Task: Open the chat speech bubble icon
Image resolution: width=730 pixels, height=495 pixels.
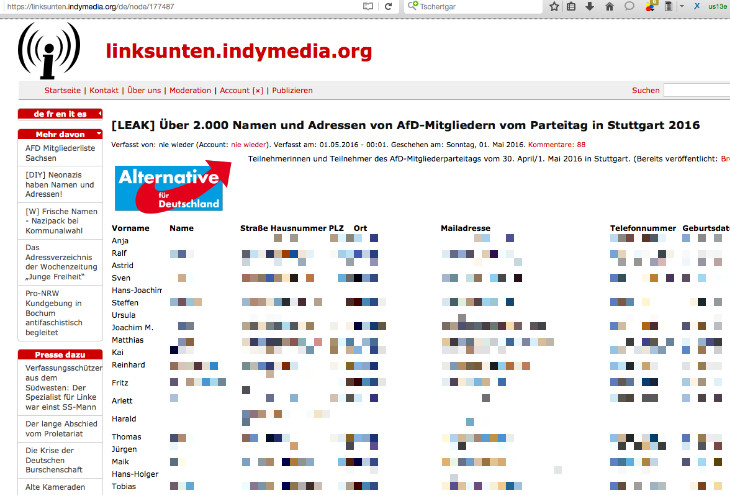Action: pyautogui.click(x=629, y=6)
